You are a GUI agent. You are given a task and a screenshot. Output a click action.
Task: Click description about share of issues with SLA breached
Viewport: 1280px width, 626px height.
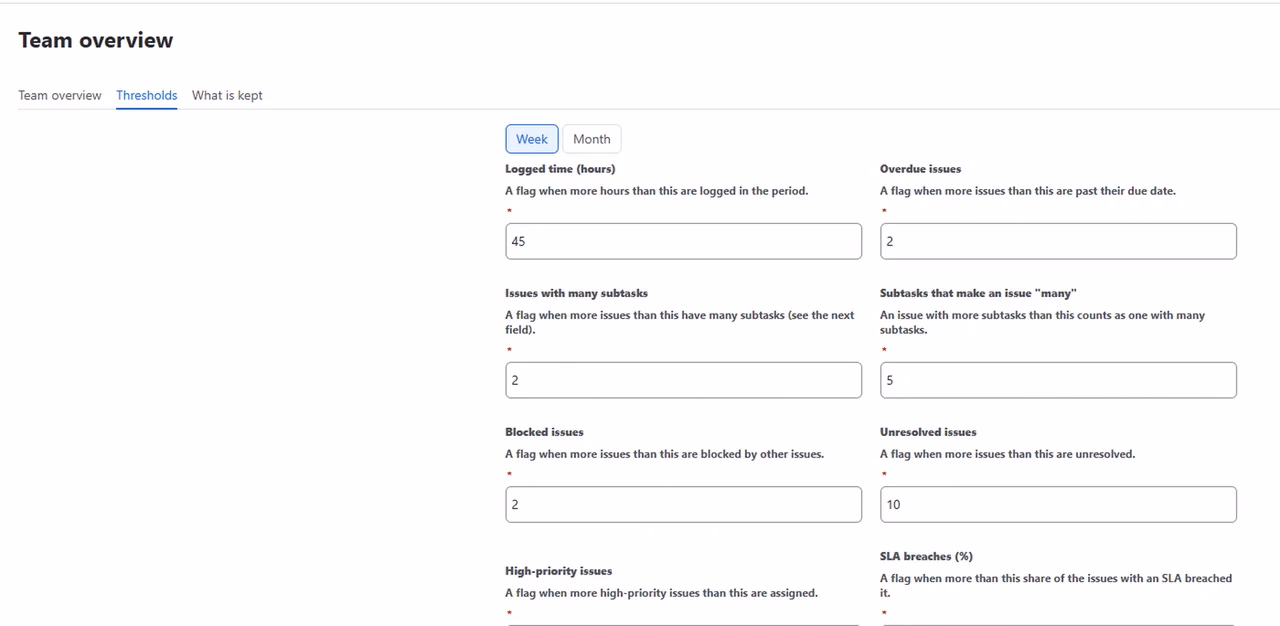(1056, 585)
